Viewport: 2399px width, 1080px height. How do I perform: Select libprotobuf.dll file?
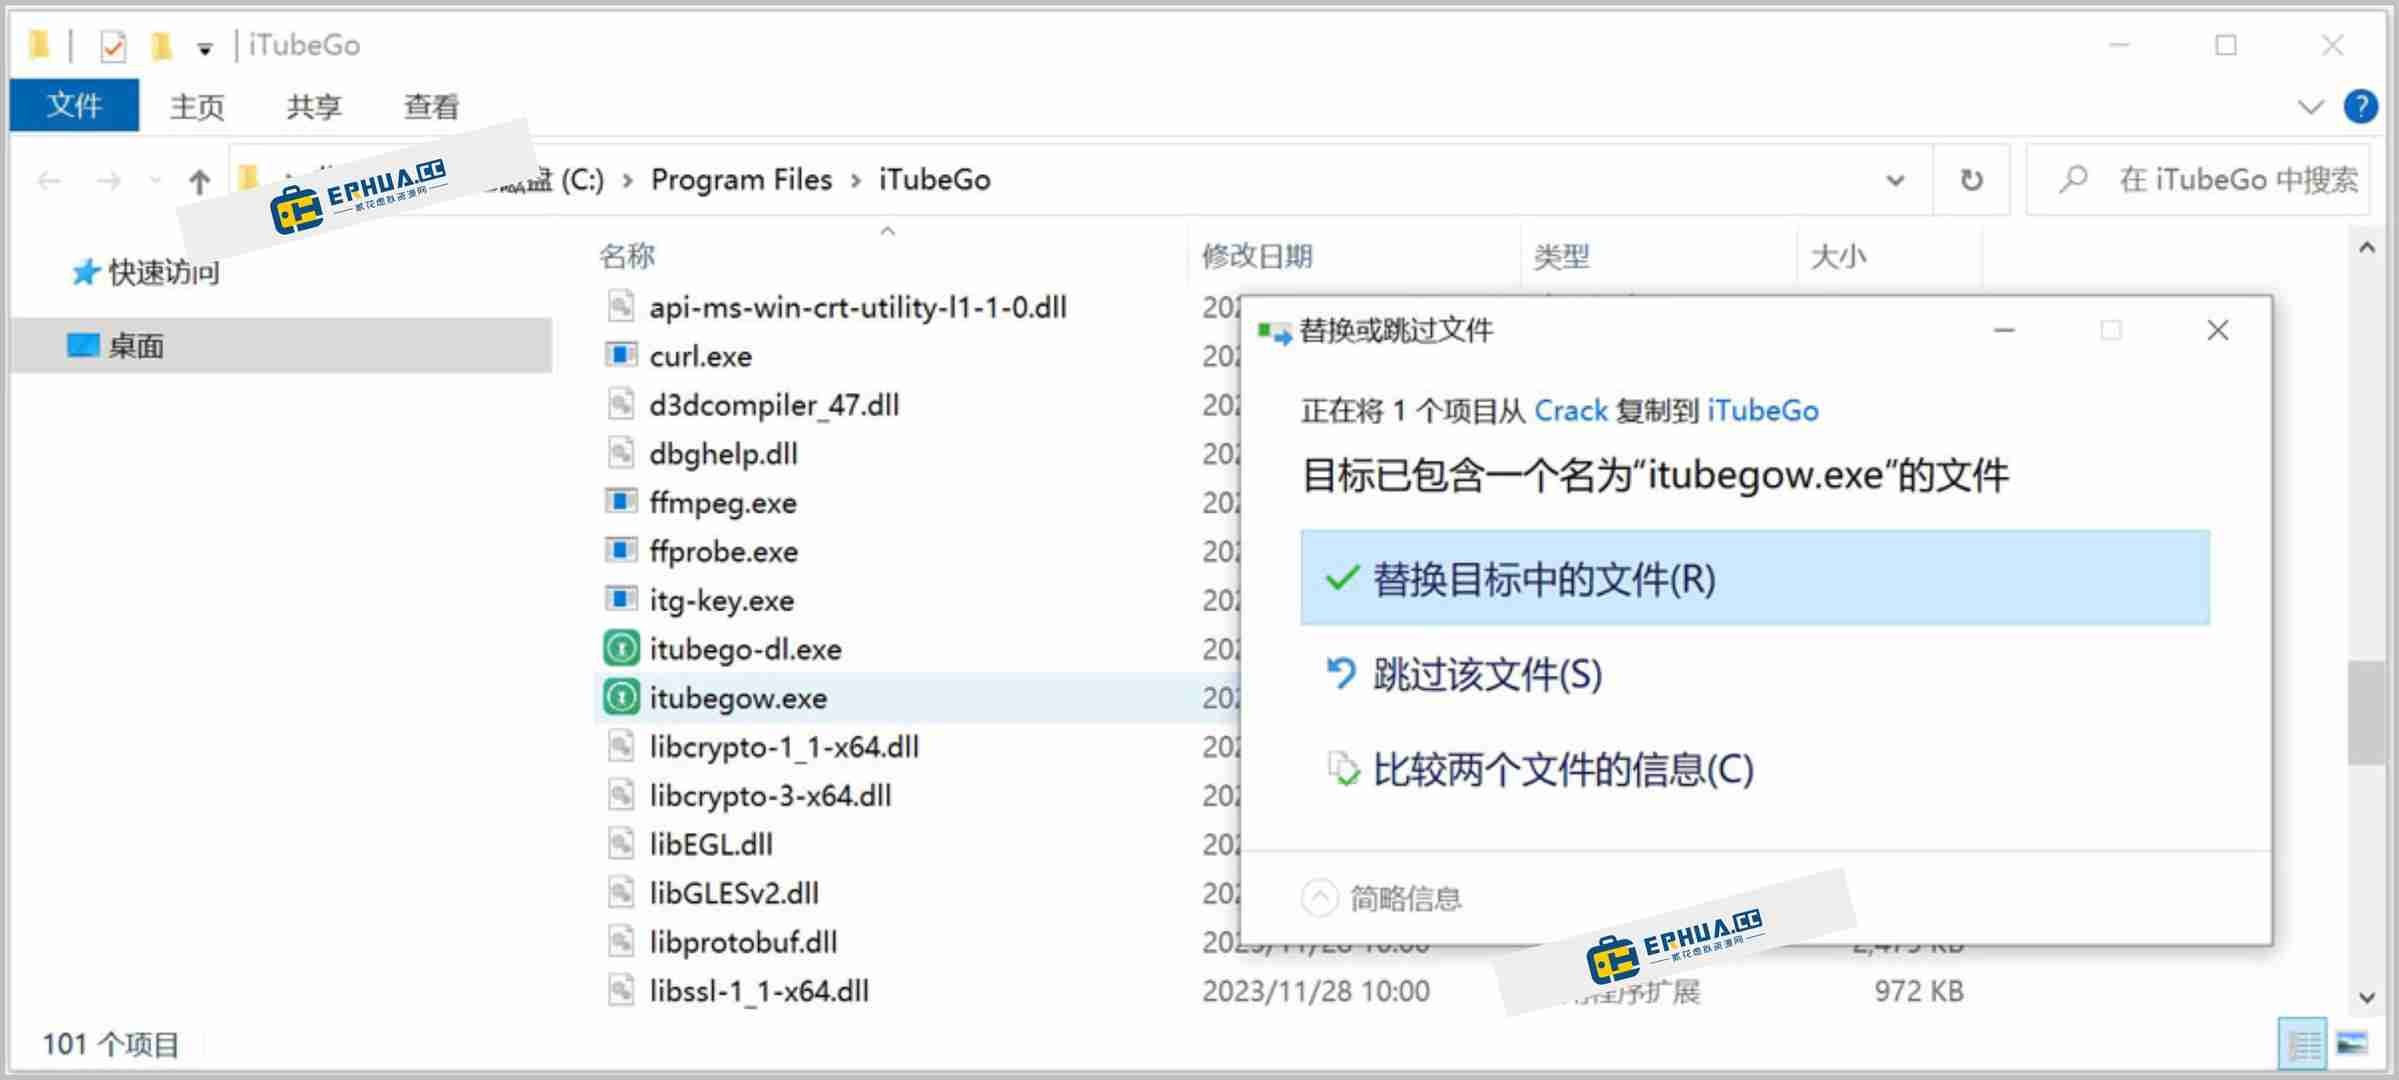point(743,941)
